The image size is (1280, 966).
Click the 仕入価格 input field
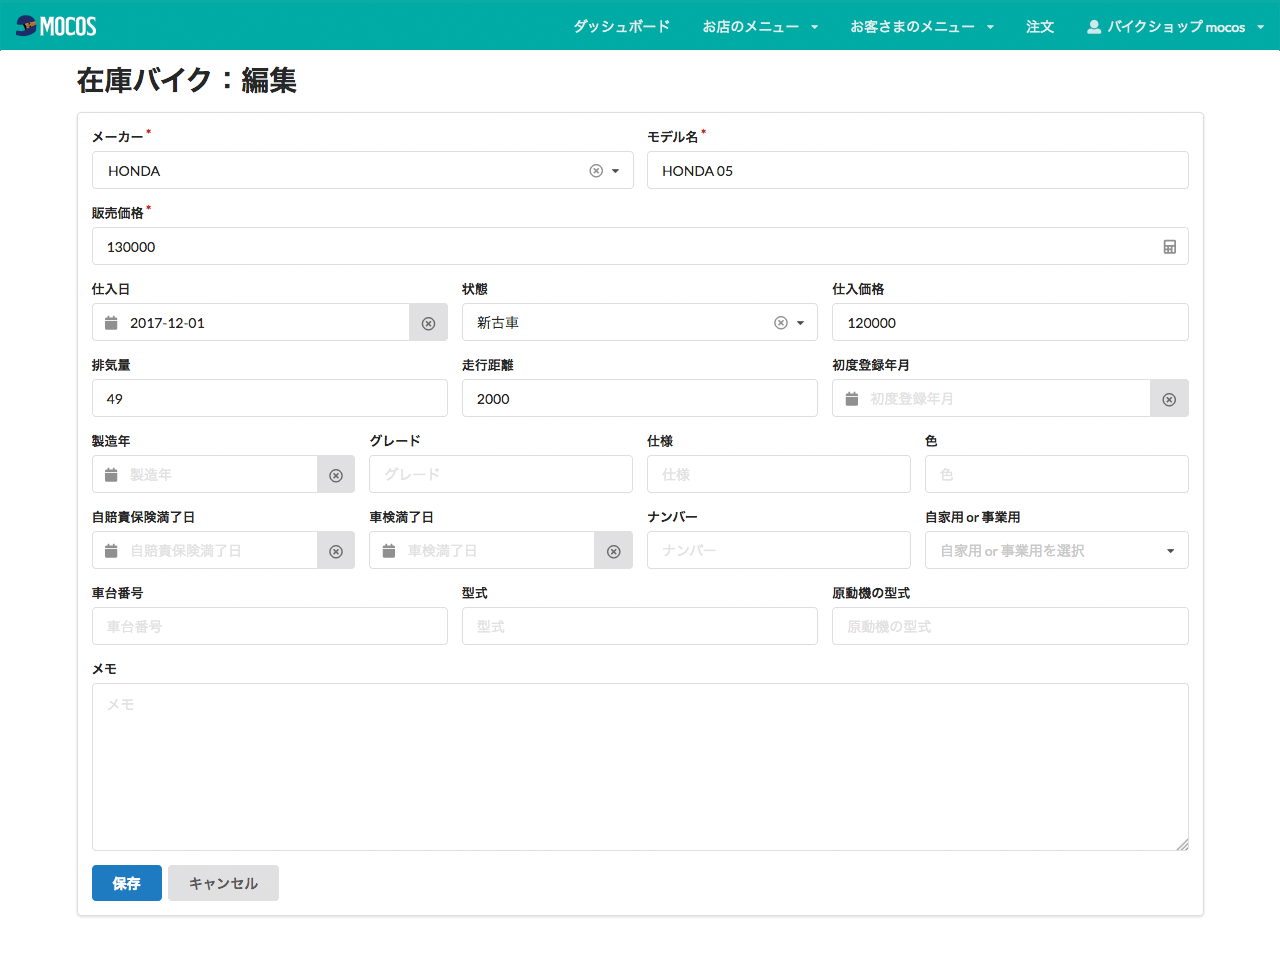coord(1010,323)
